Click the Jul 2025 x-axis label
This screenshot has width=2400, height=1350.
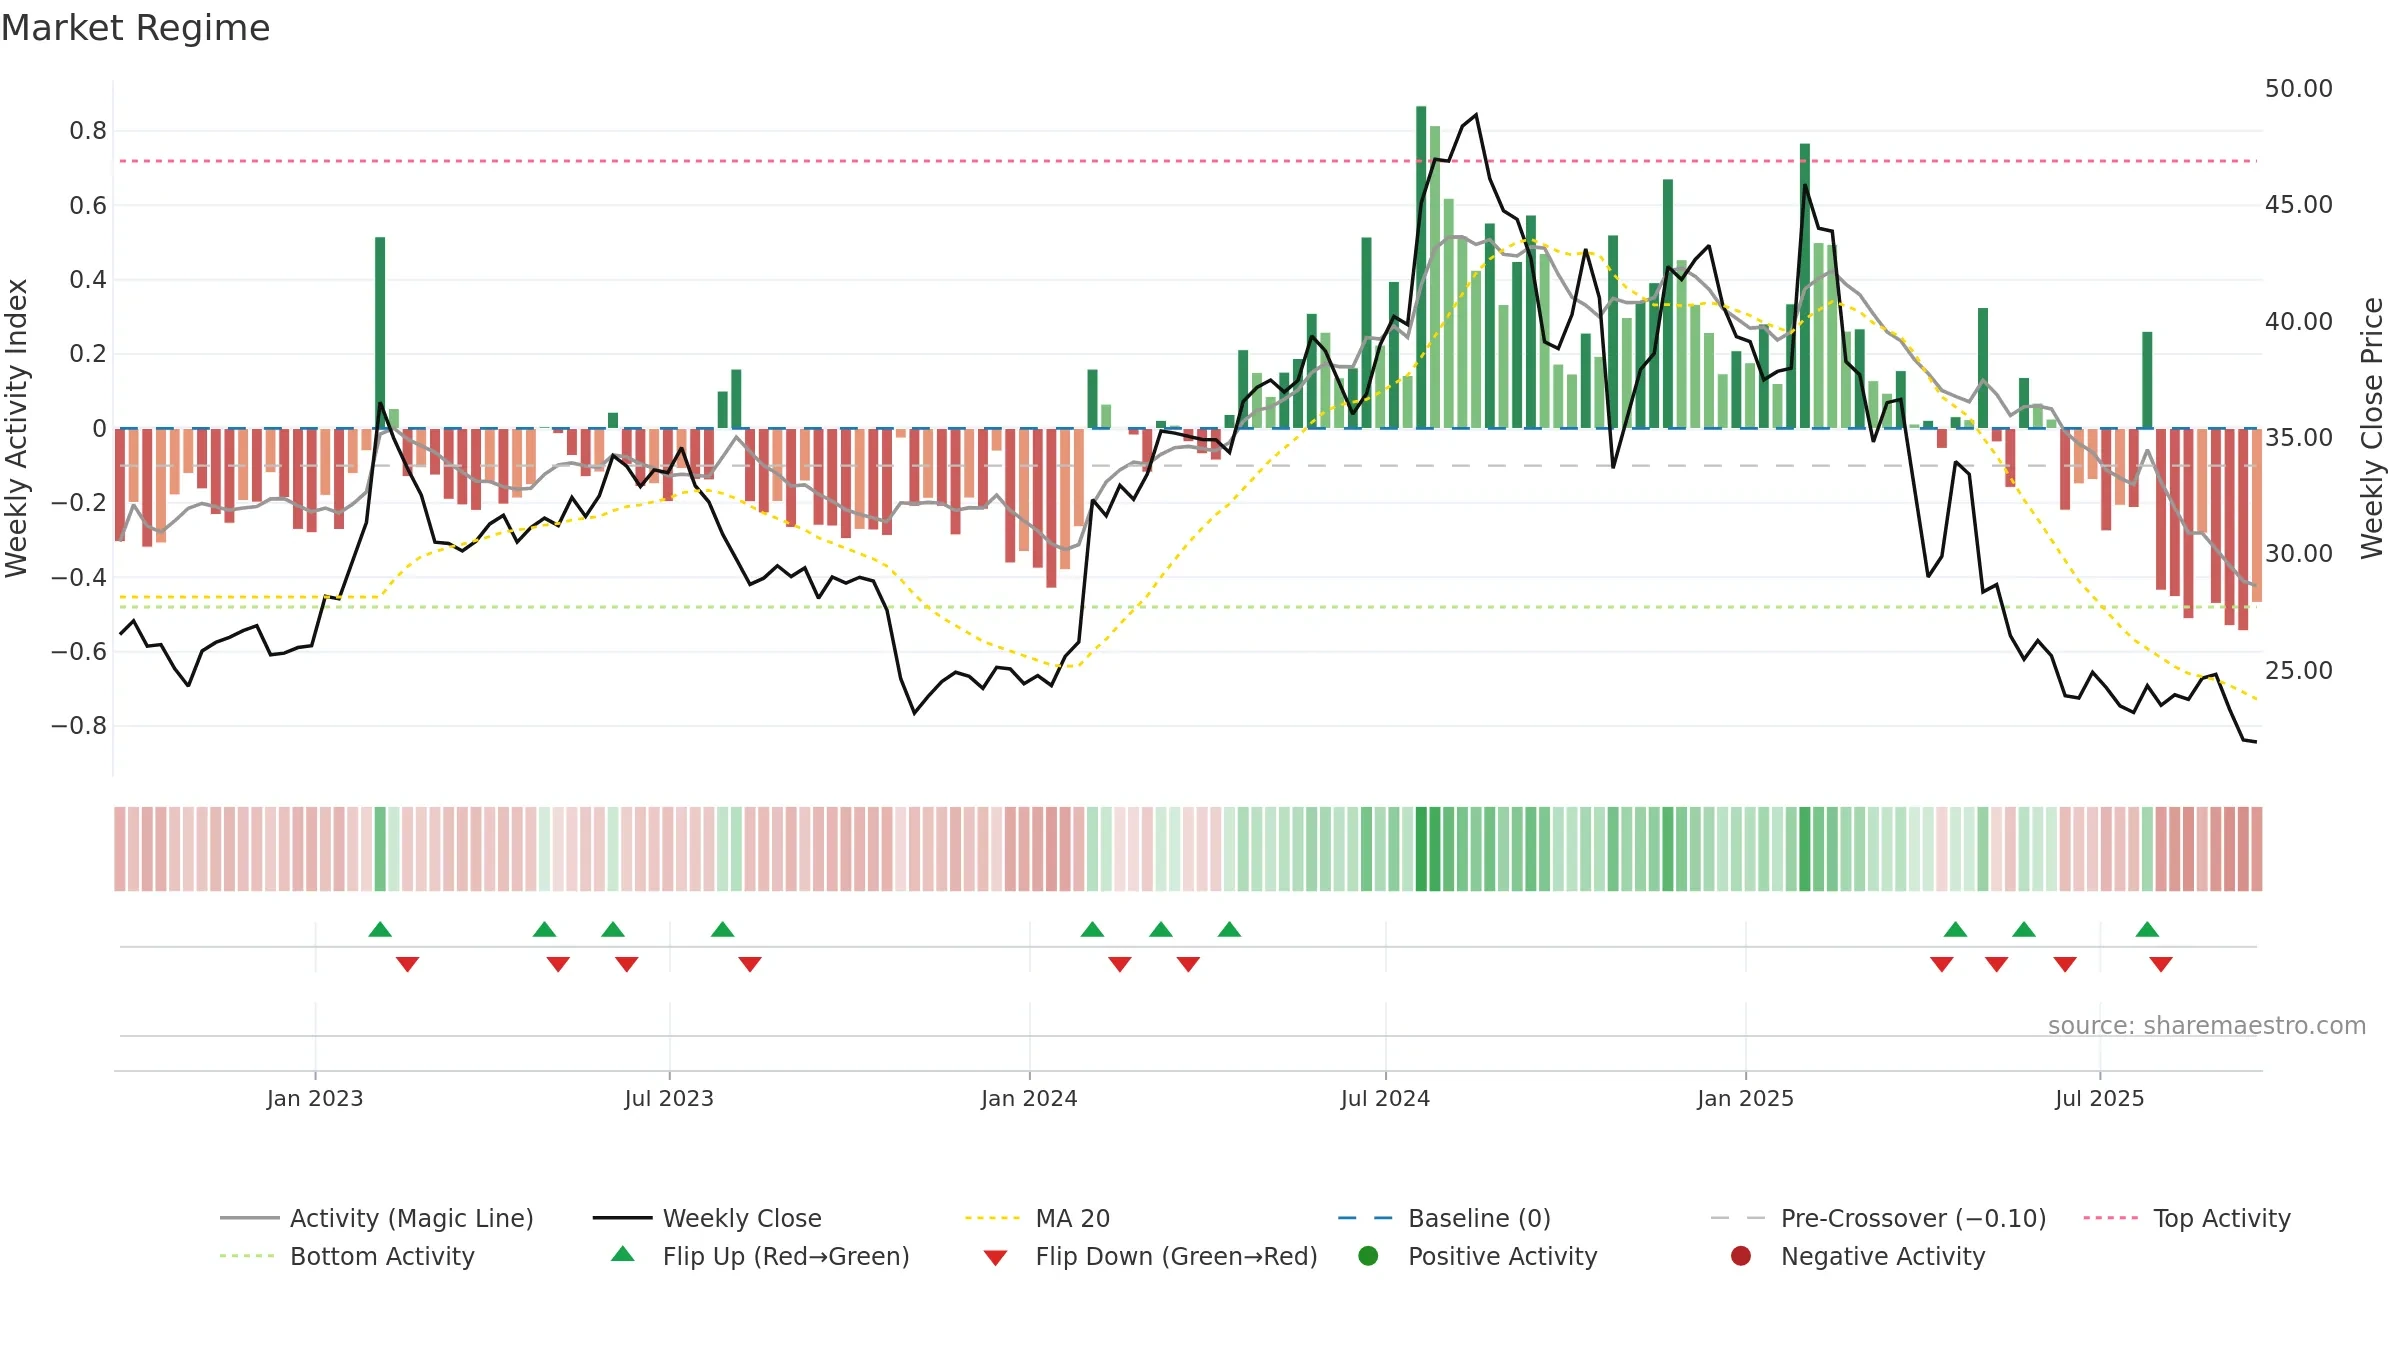coord(2100,1098)
